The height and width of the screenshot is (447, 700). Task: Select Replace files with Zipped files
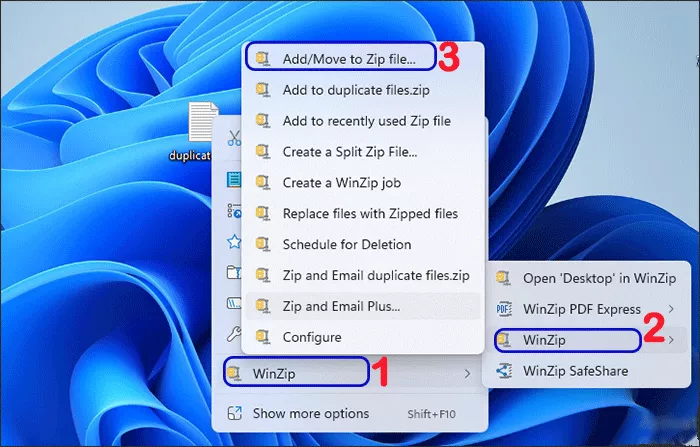pos(362,213)
